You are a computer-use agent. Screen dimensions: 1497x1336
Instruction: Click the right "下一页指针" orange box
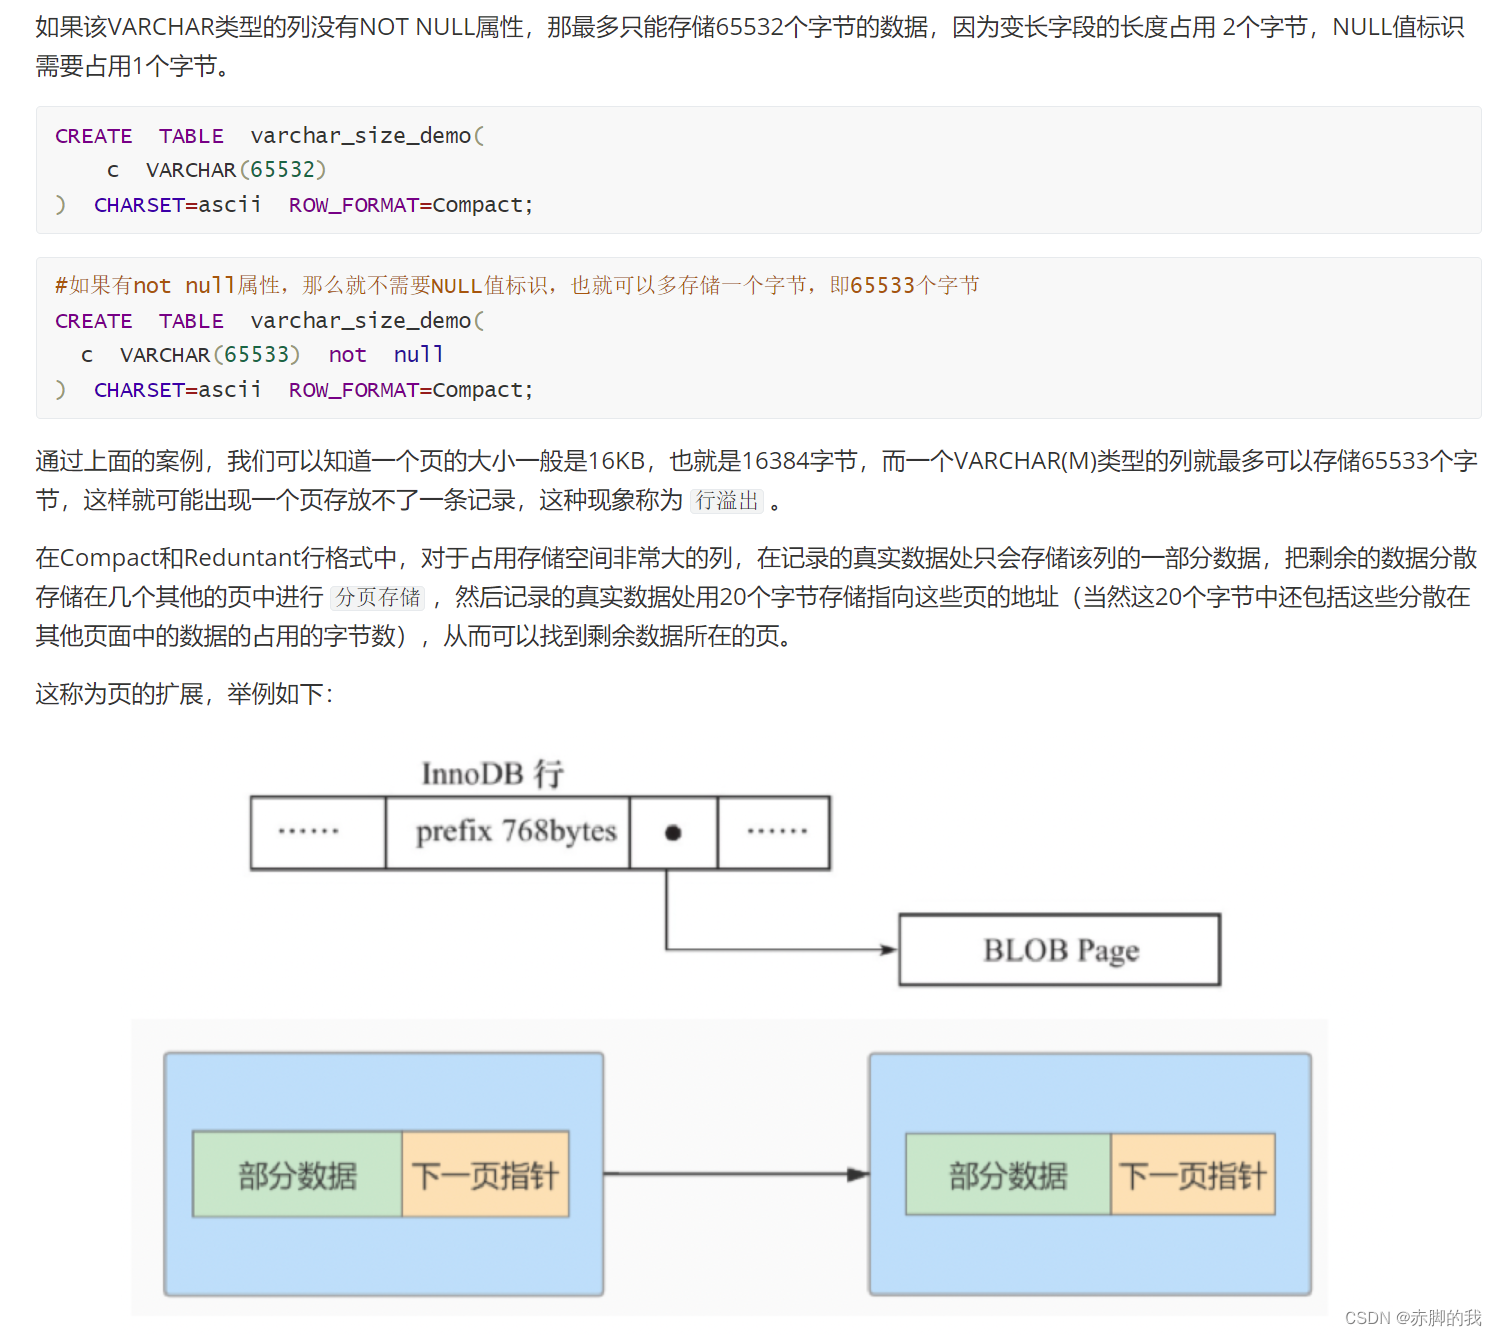point(1194,1176)
